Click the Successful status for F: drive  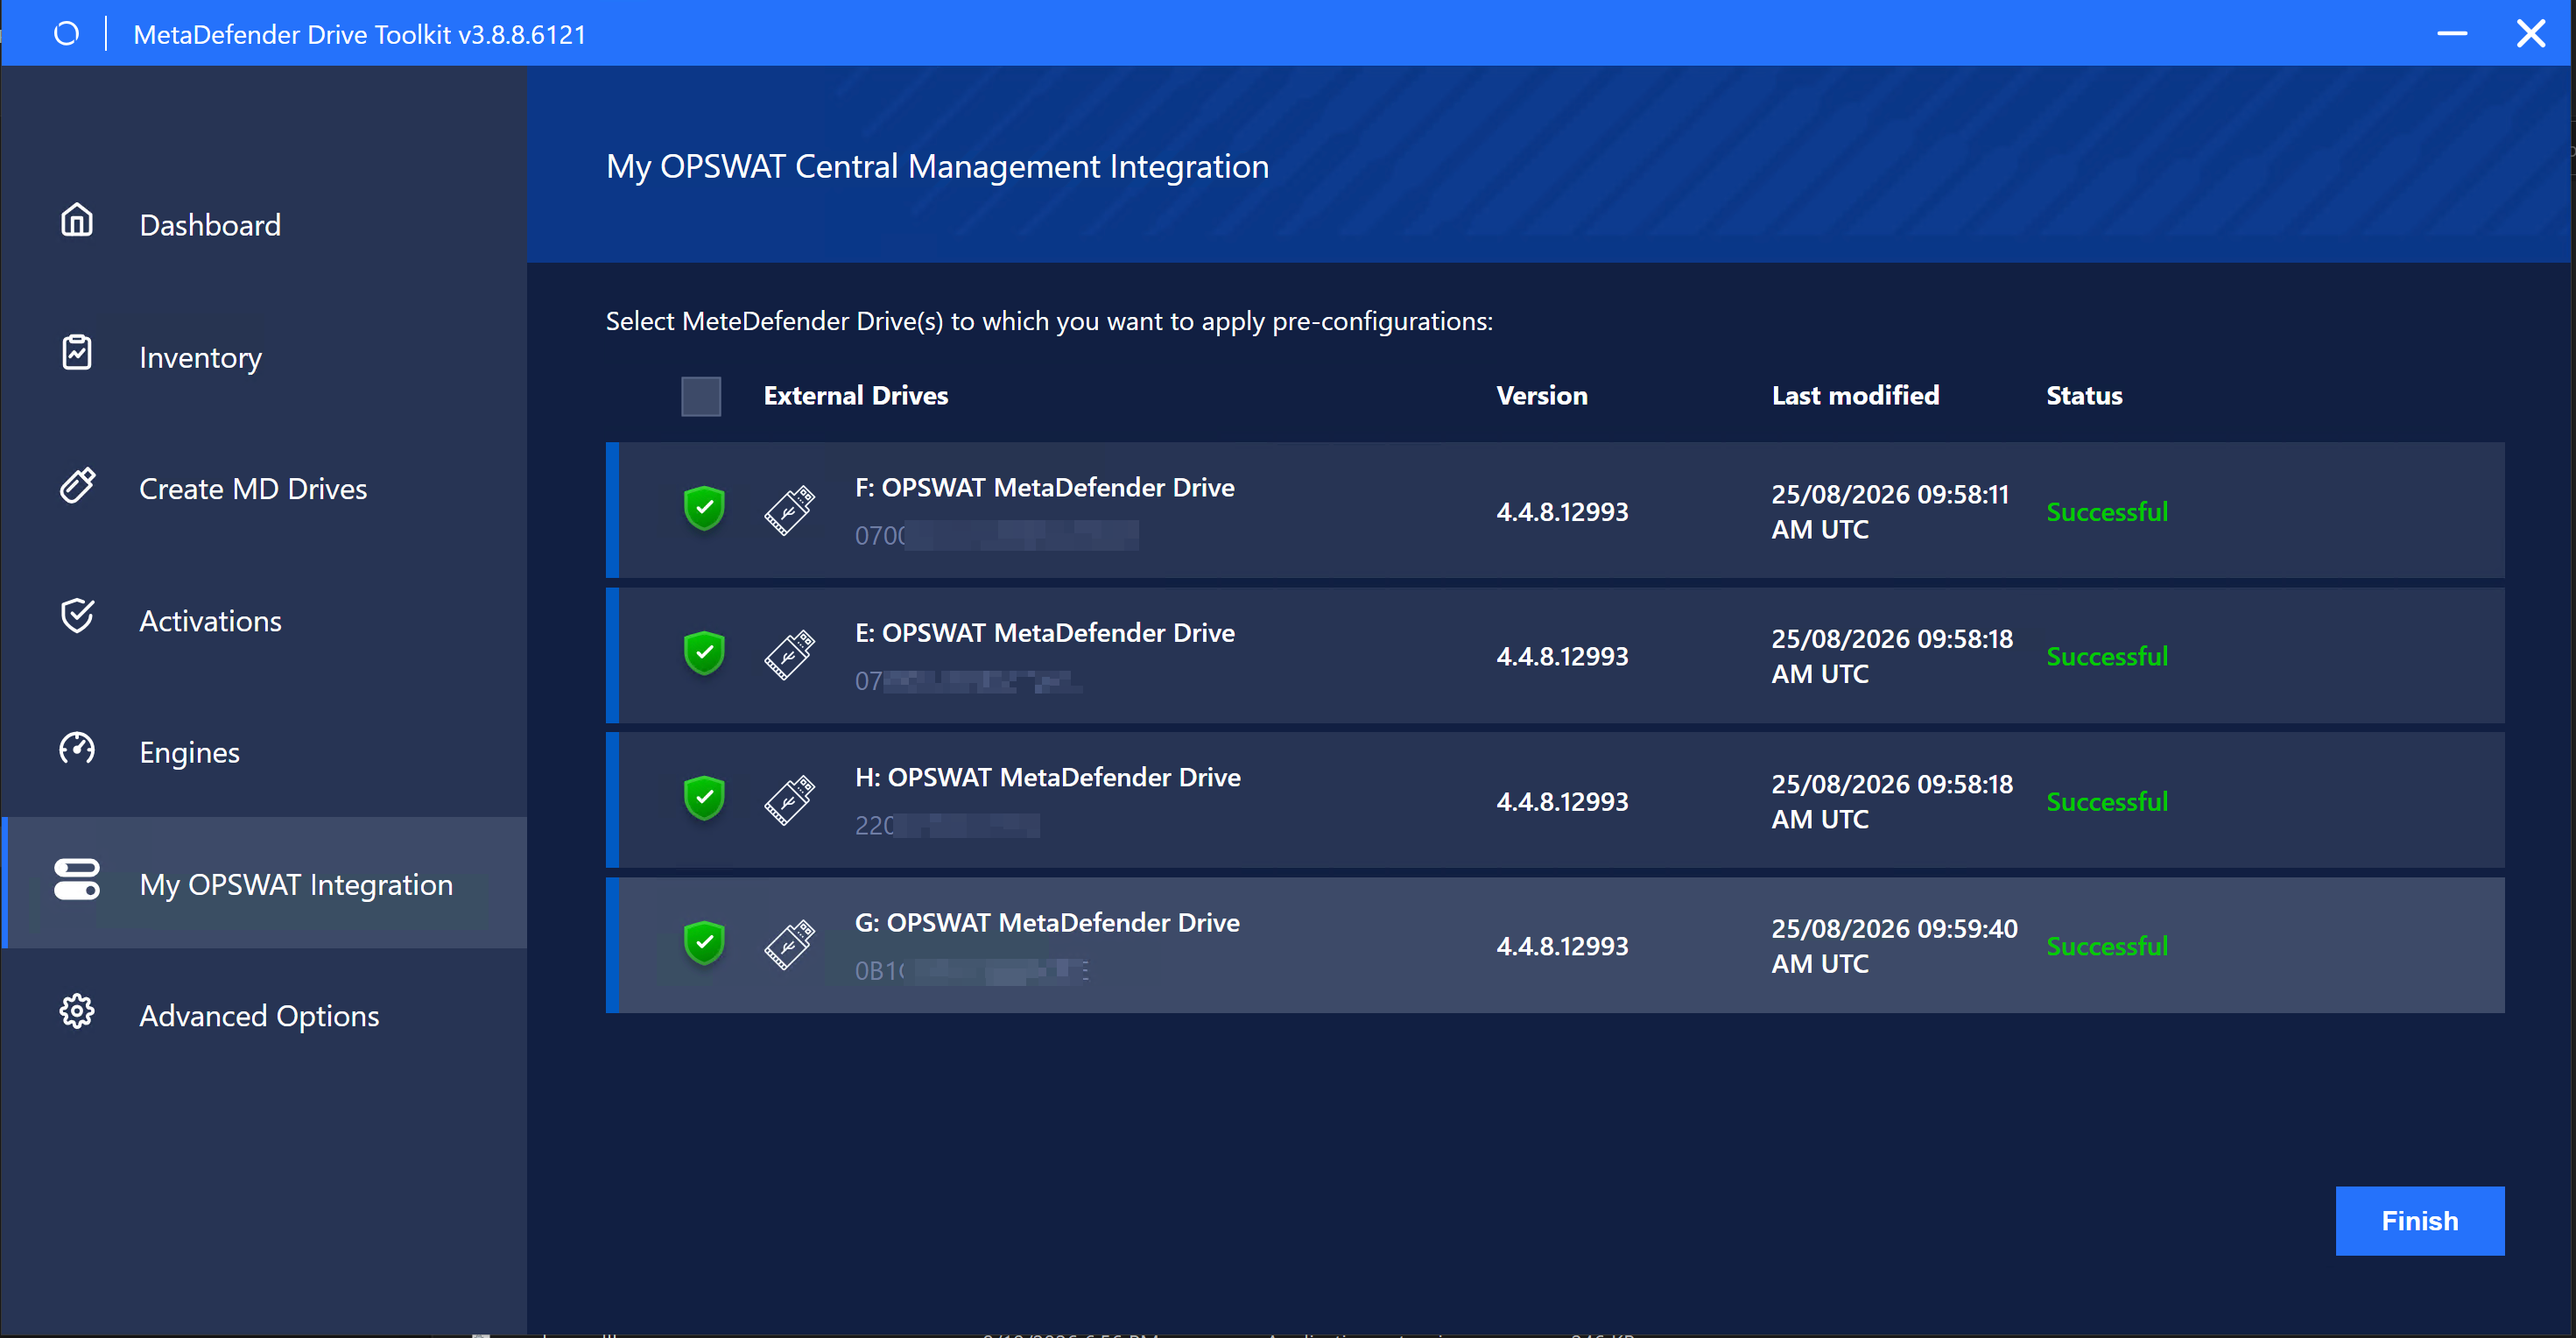(2107, 512)
